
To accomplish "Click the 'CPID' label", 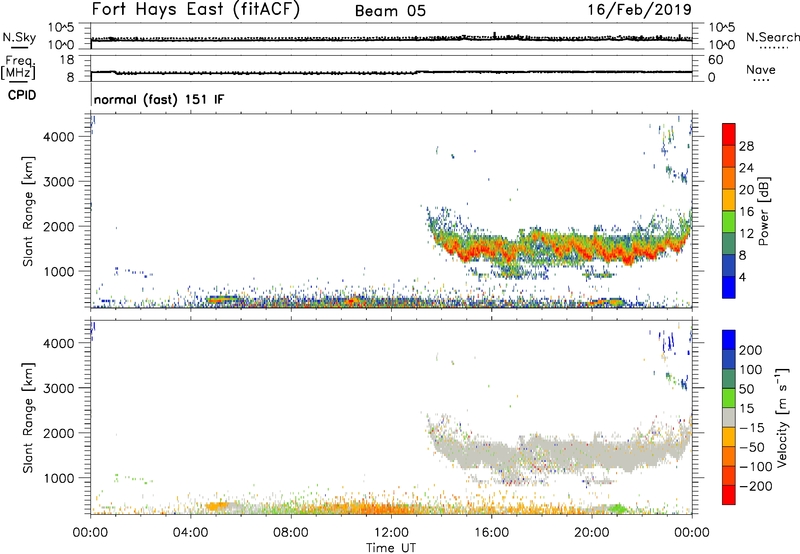I will coord(22,95).
